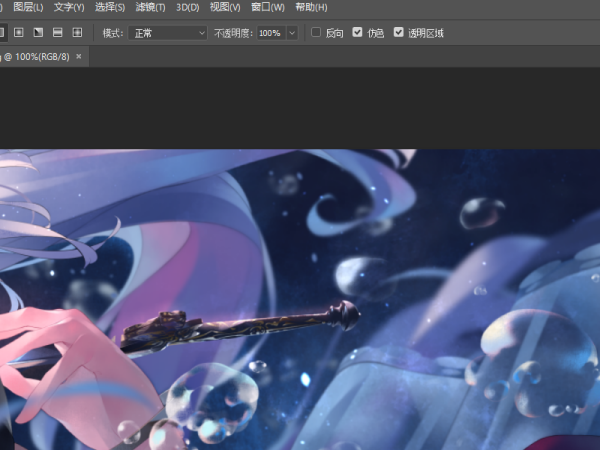The width and height of the screenshot is (600, 450).
Task: Close the 100%(RGB/8) document tab
Action: 79,57
